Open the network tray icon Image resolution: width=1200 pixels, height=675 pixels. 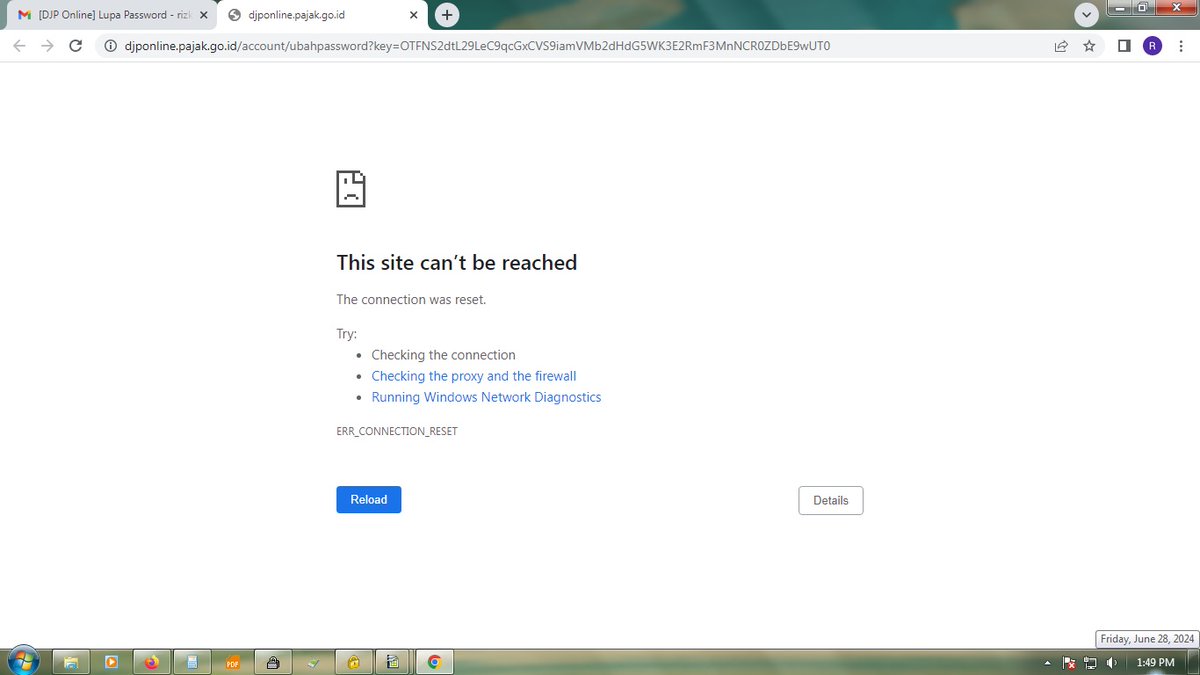pyautogui.click(x=1090, y=663)
